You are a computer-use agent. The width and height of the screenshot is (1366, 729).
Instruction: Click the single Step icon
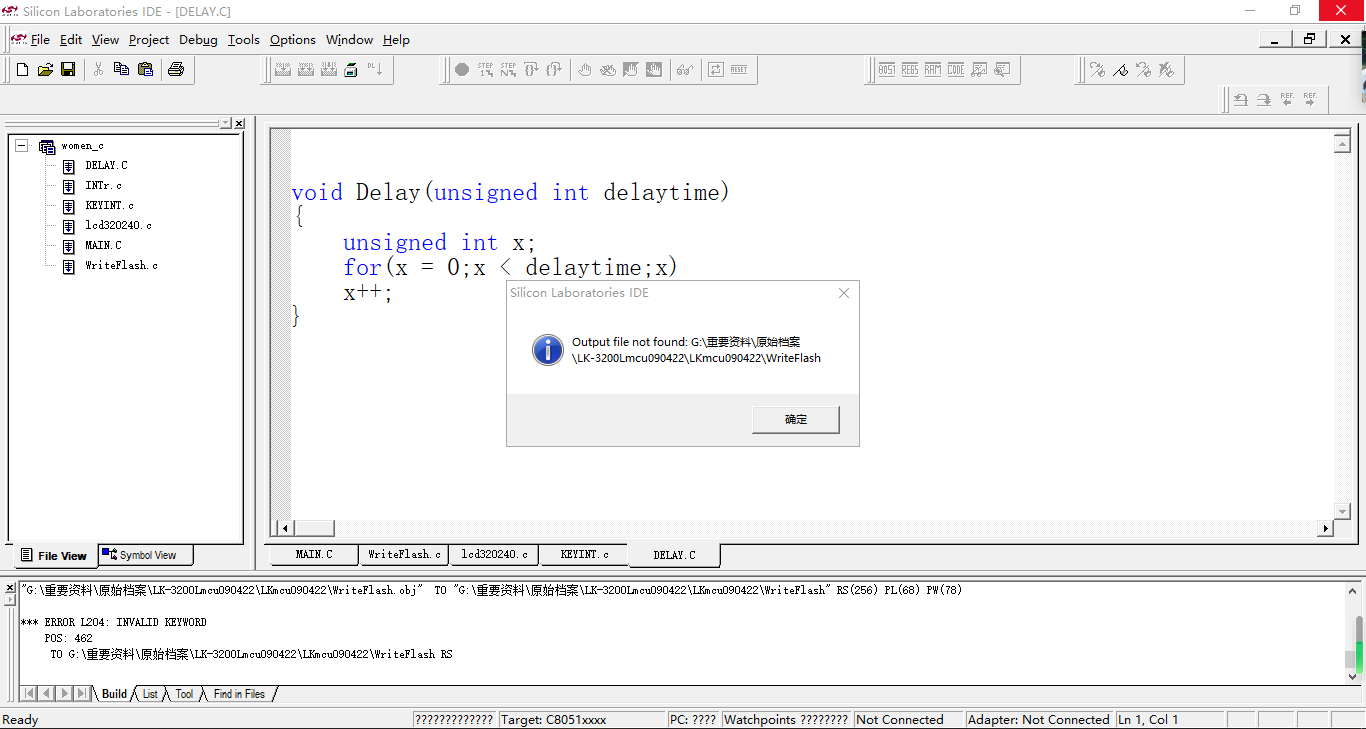pos(485,69)
